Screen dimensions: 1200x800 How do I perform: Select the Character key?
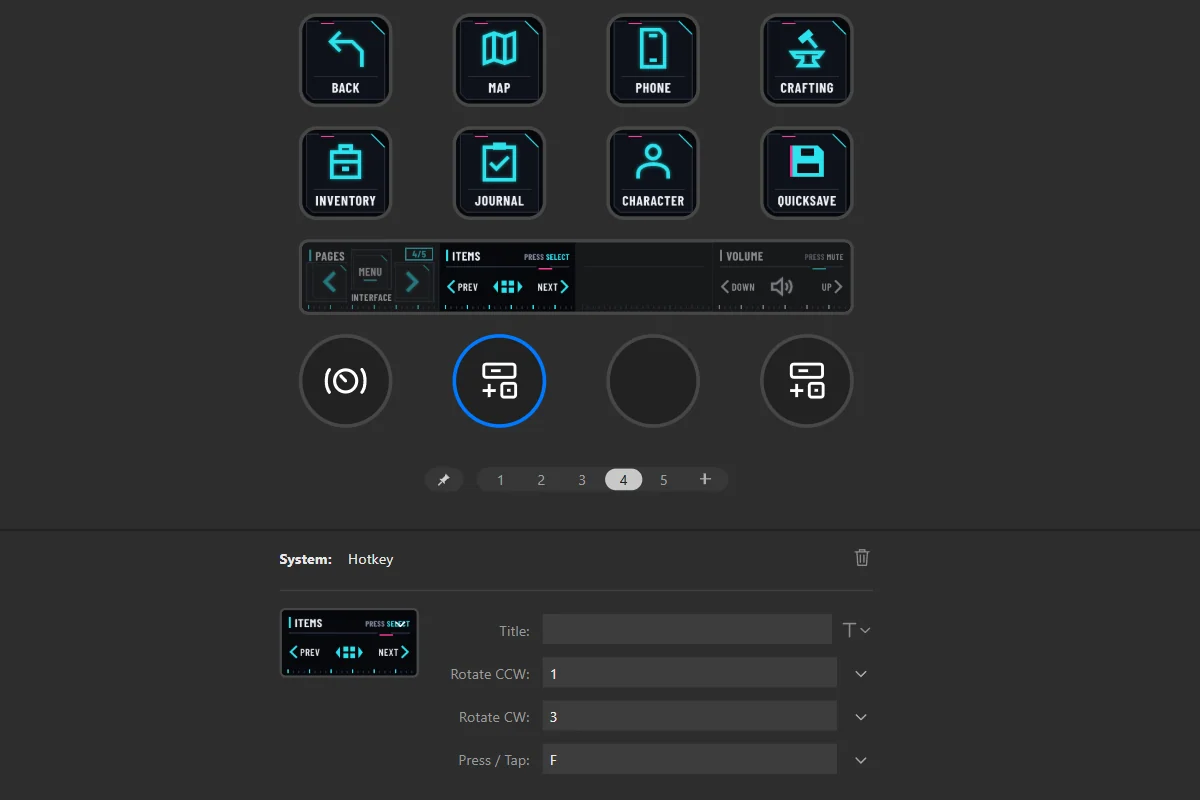[653, 173]
